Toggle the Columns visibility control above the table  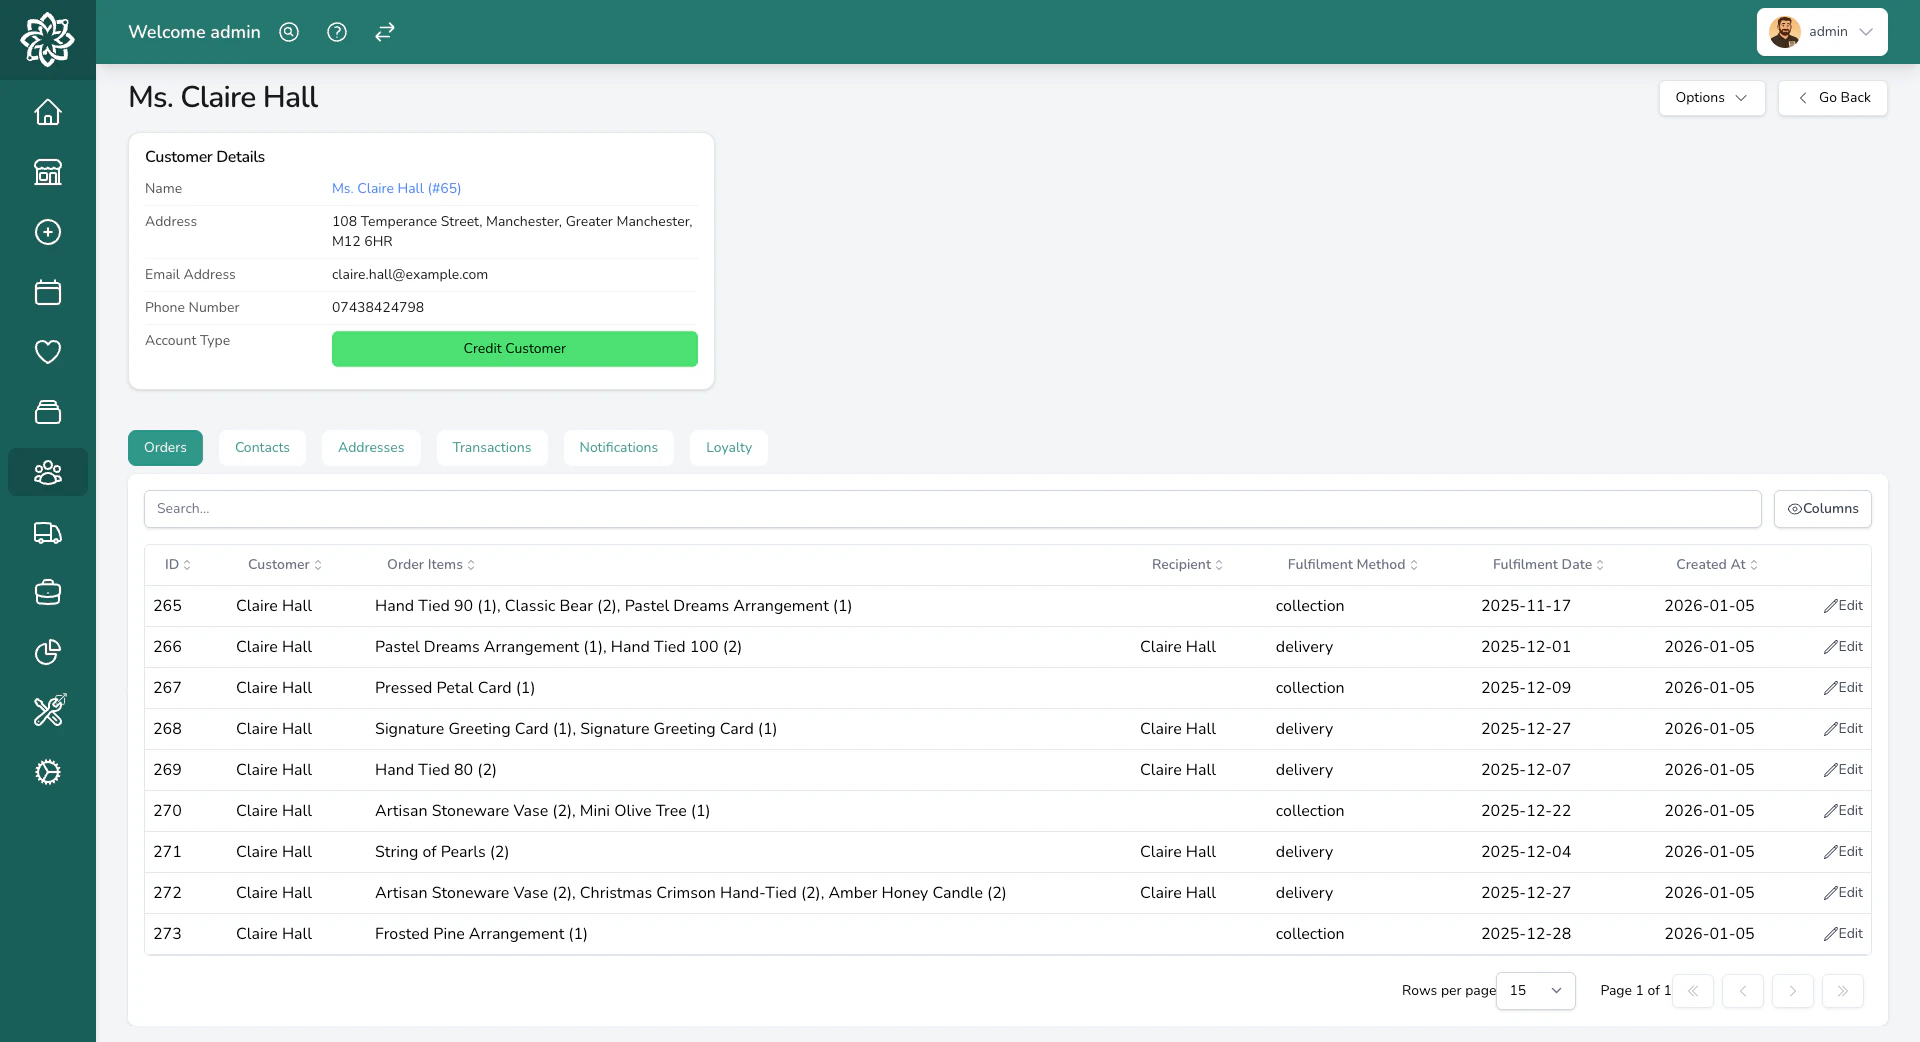coord(1822,508)
